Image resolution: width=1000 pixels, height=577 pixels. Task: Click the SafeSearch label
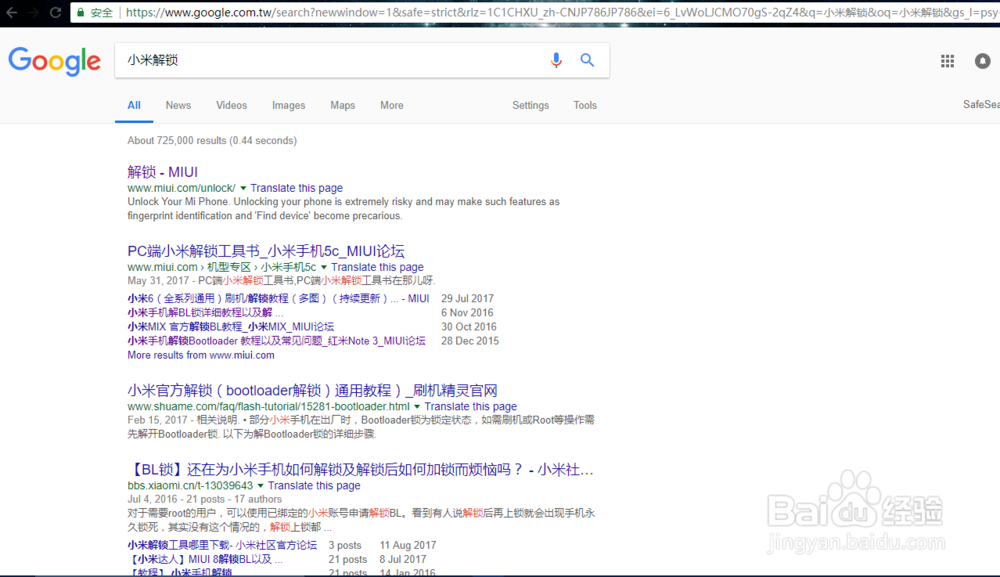point(981,105)
